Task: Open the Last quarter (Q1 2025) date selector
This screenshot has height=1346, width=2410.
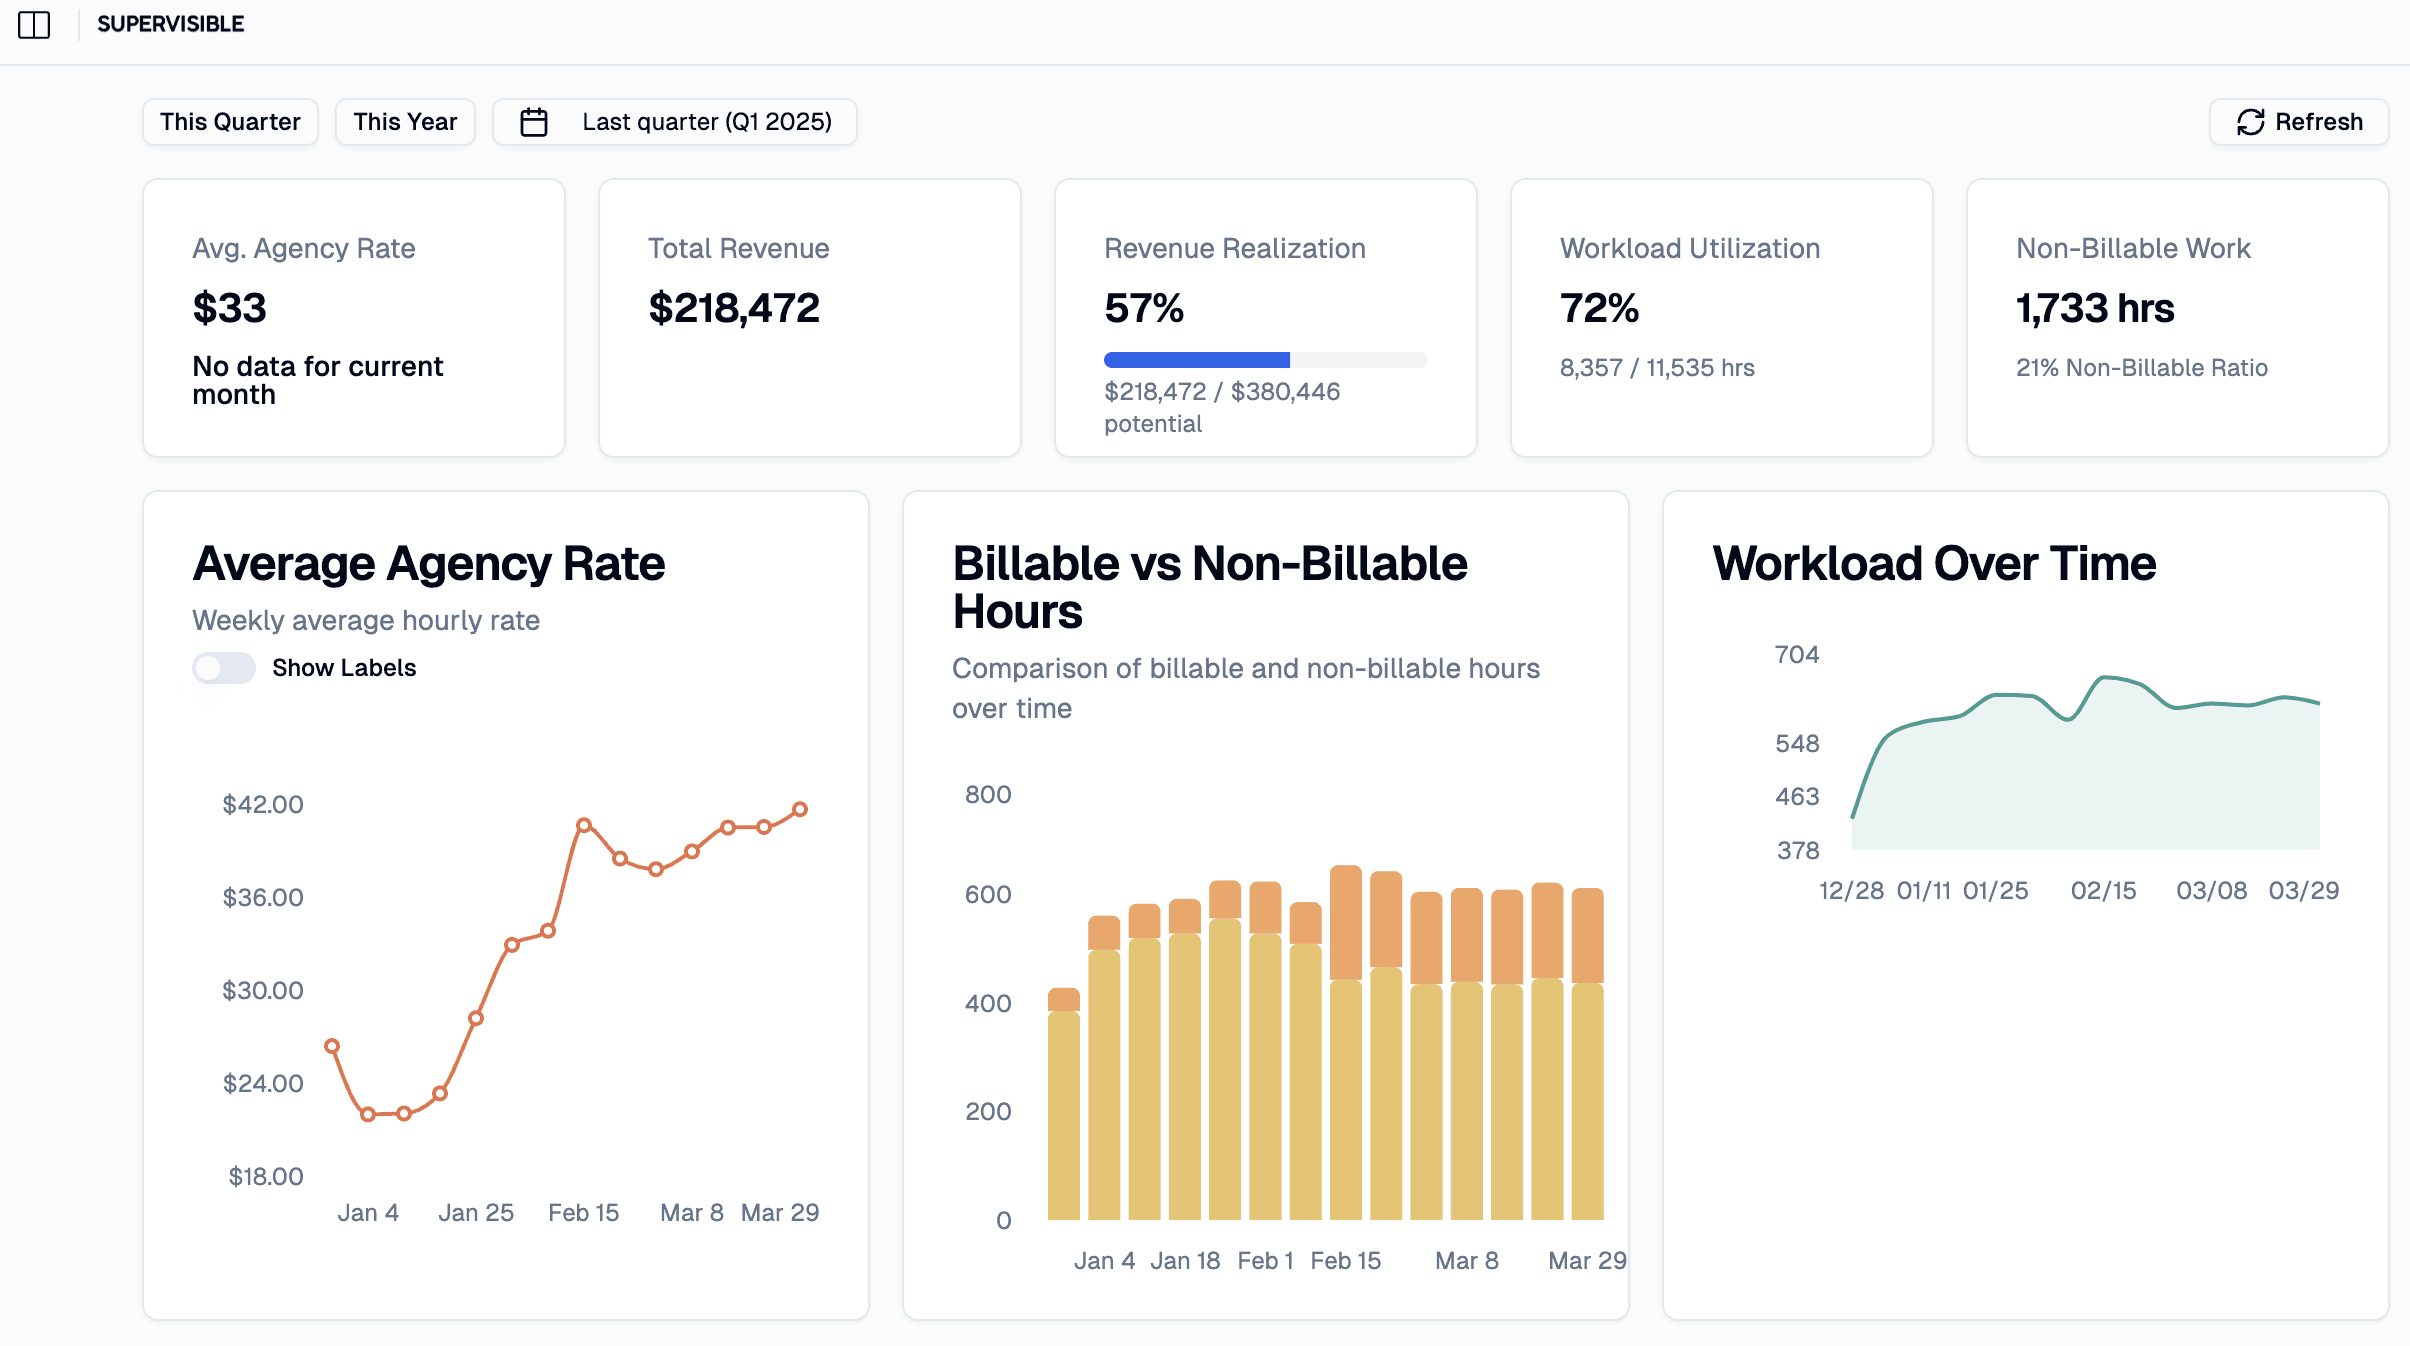Action: (675, 122)
